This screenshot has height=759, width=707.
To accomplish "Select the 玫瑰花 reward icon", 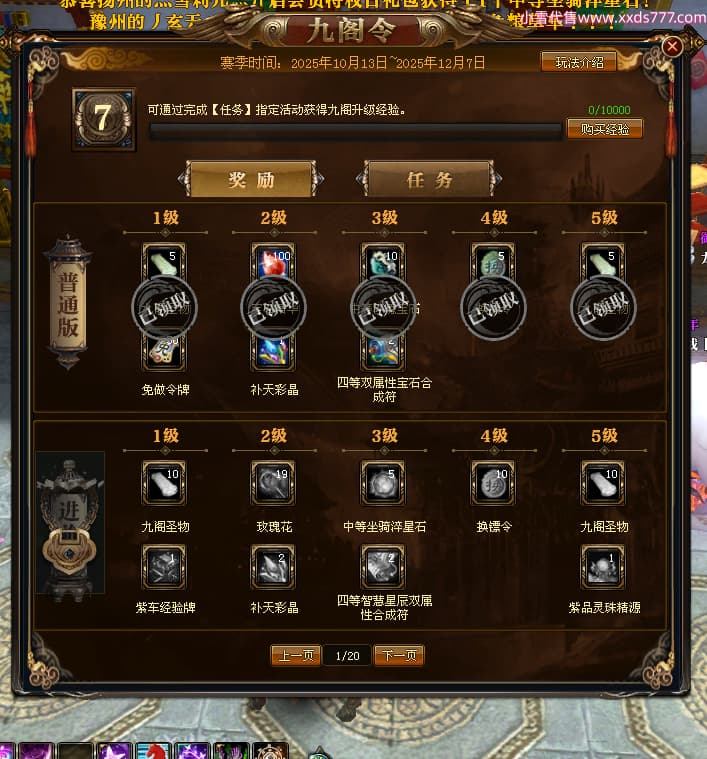I will pos(273,482).
